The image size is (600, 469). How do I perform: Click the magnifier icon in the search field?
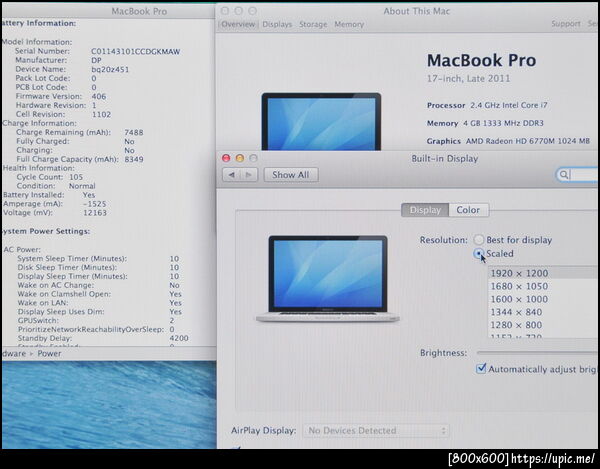(x=564, y=175)
